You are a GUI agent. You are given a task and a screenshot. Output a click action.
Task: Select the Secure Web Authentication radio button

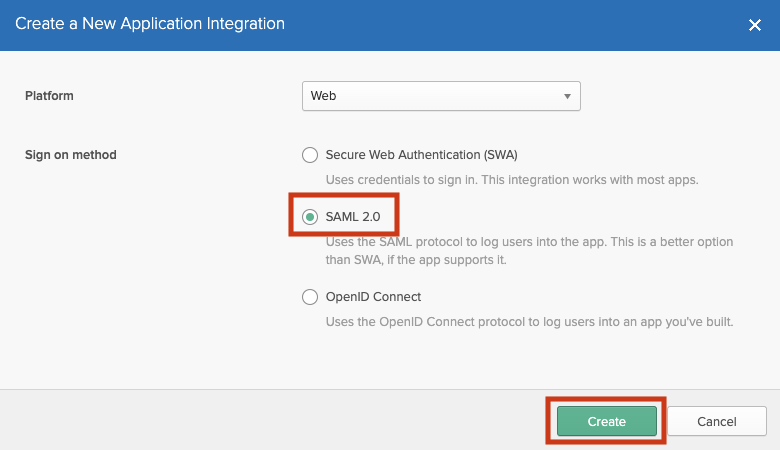click(x=310, y=155)
